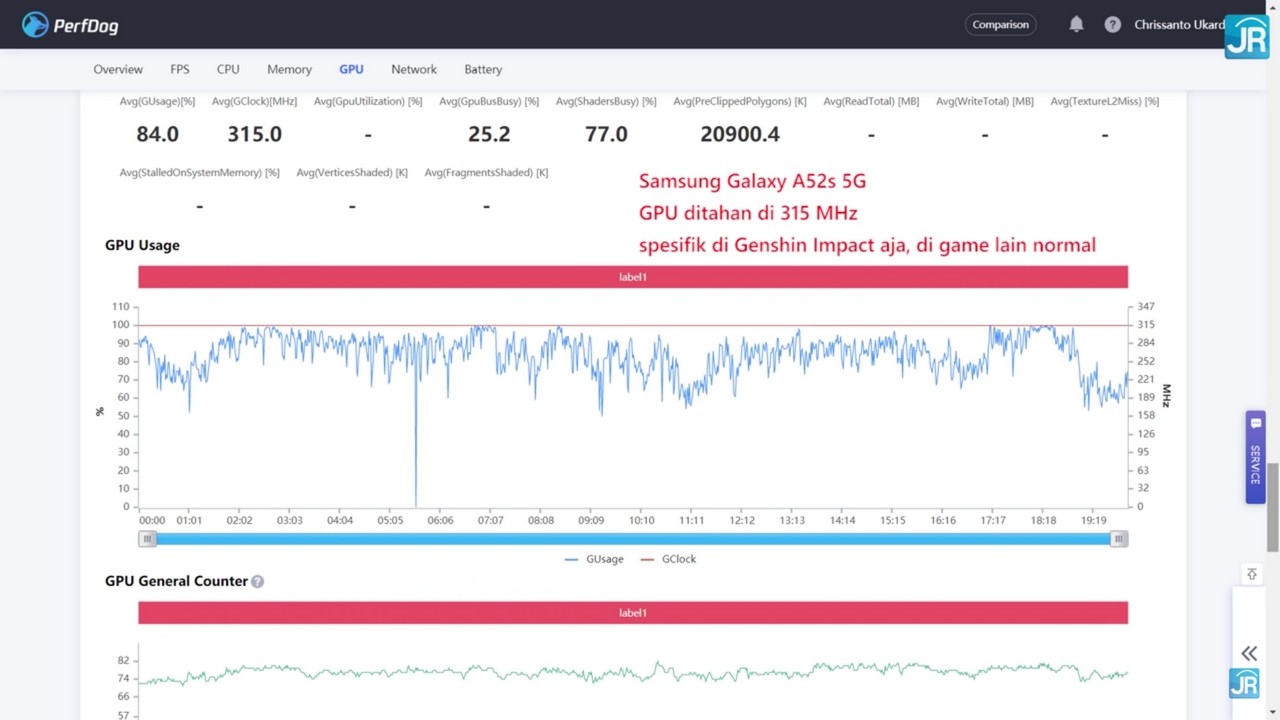The height and width of the screenshot is (720, 1280).
Task: Open the Chrissanto user account menu
Action: click(x=1178, y=24)
